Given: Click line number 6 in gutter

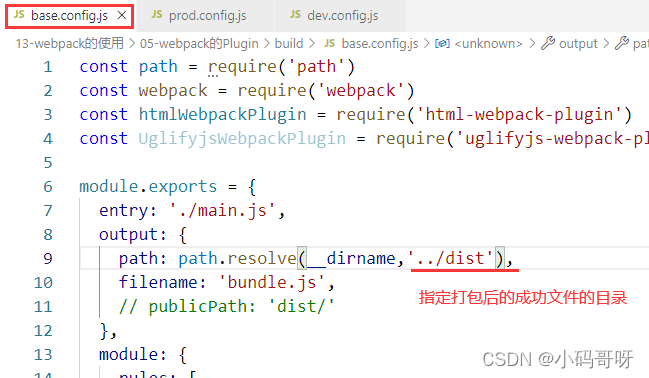Looking at the screenshot, I should click(48, 187).
